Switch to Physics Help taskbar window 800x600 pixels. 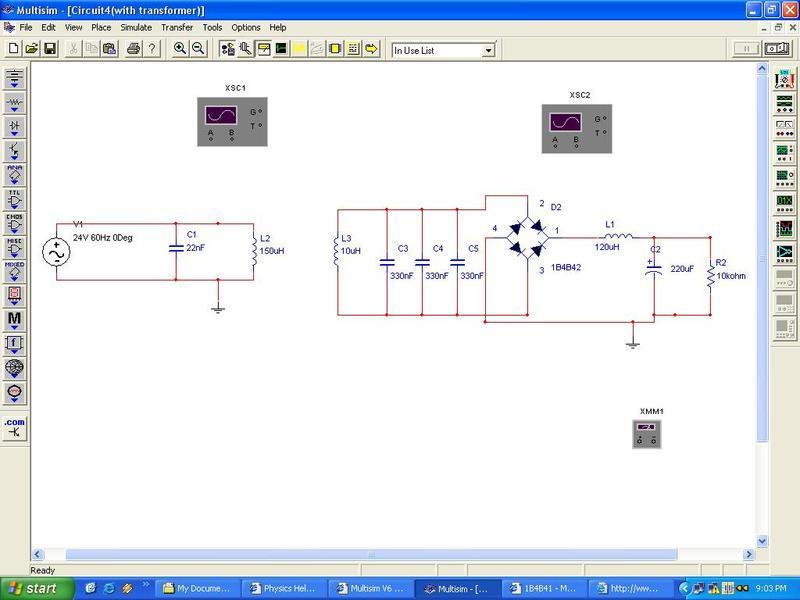[284, 588]
